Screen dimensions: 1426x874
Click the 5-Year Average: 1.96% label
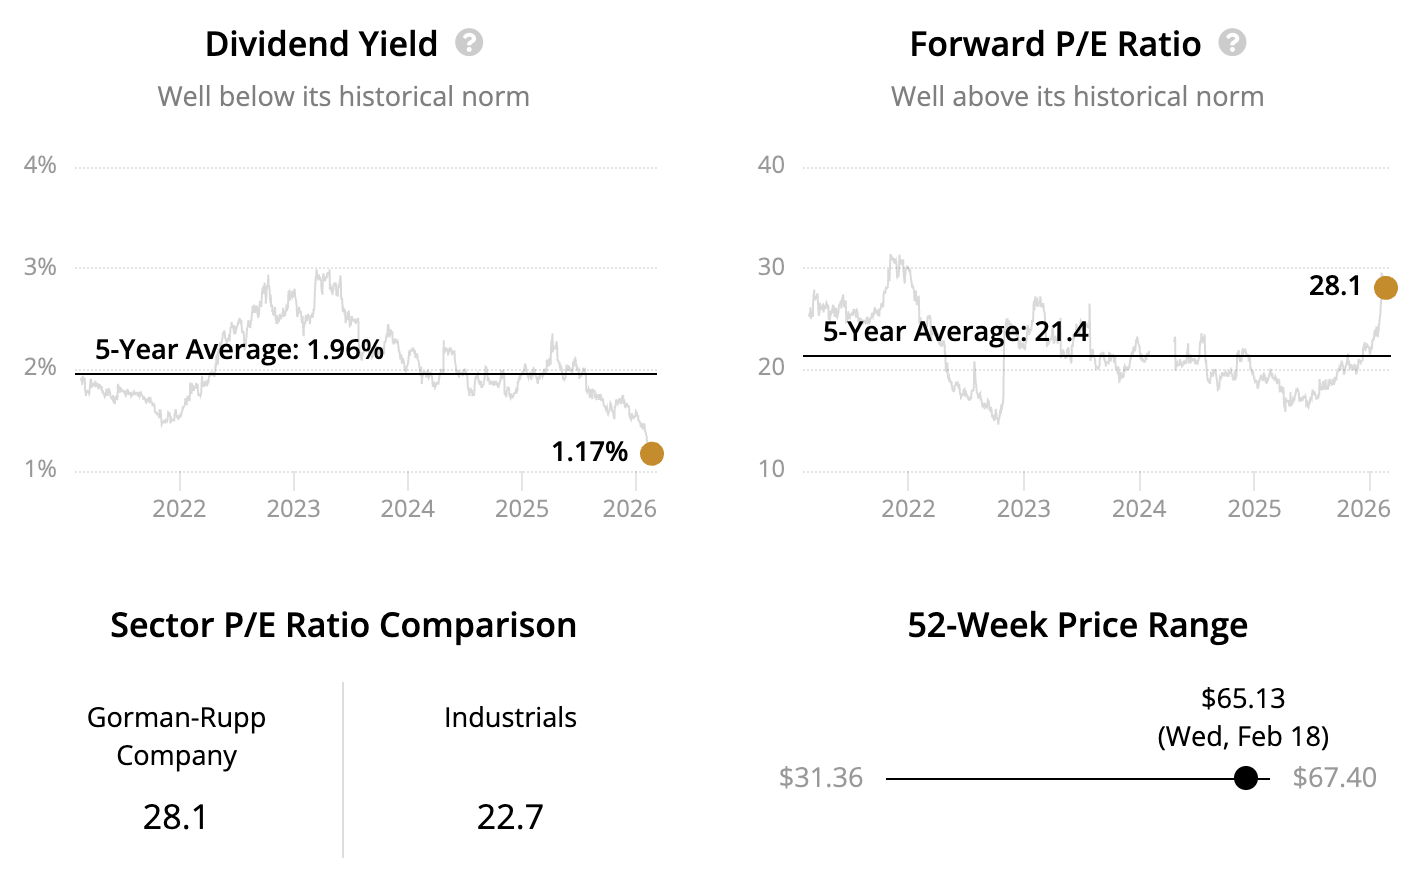[x=239, y=349]
